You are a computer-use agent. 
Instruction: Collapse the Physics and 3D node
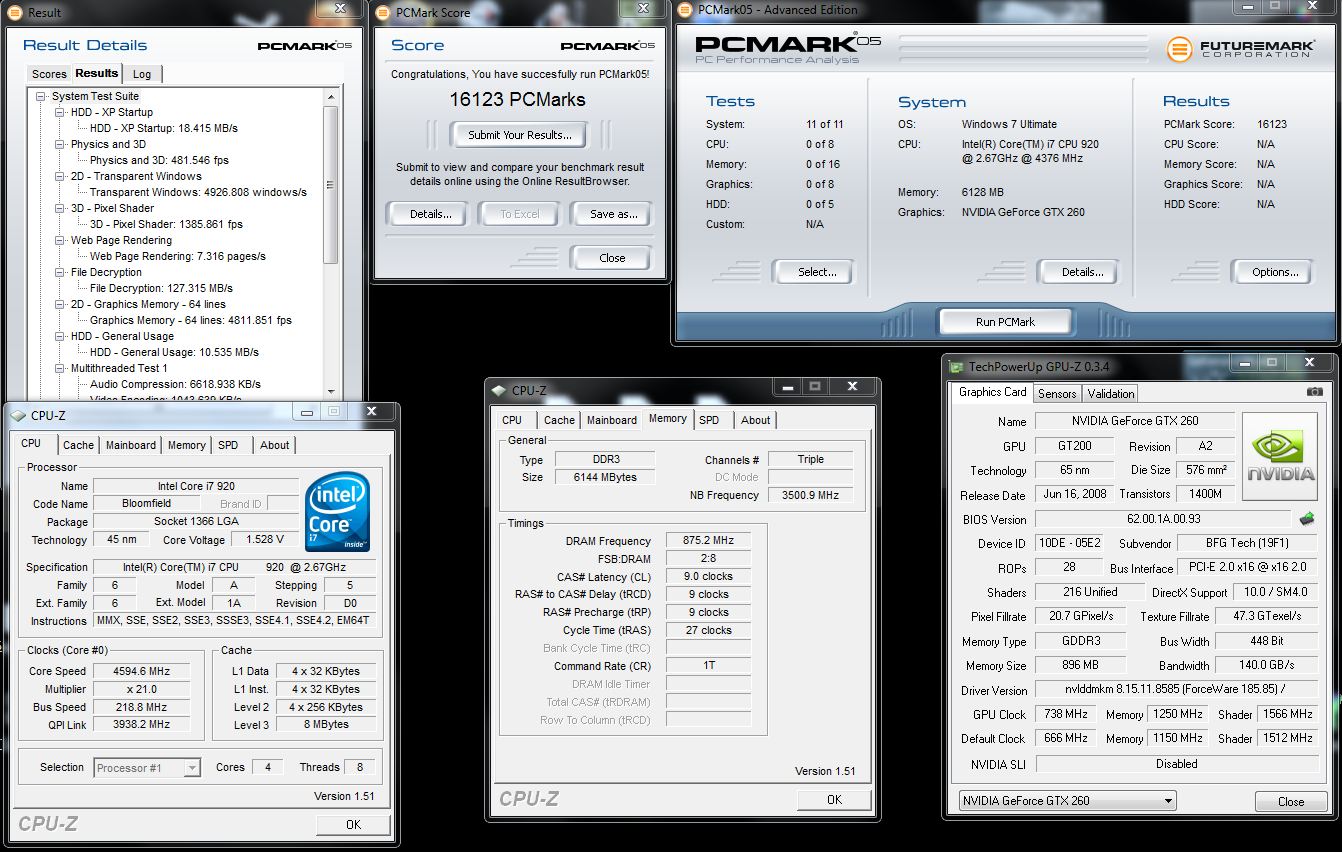[60, 144]
